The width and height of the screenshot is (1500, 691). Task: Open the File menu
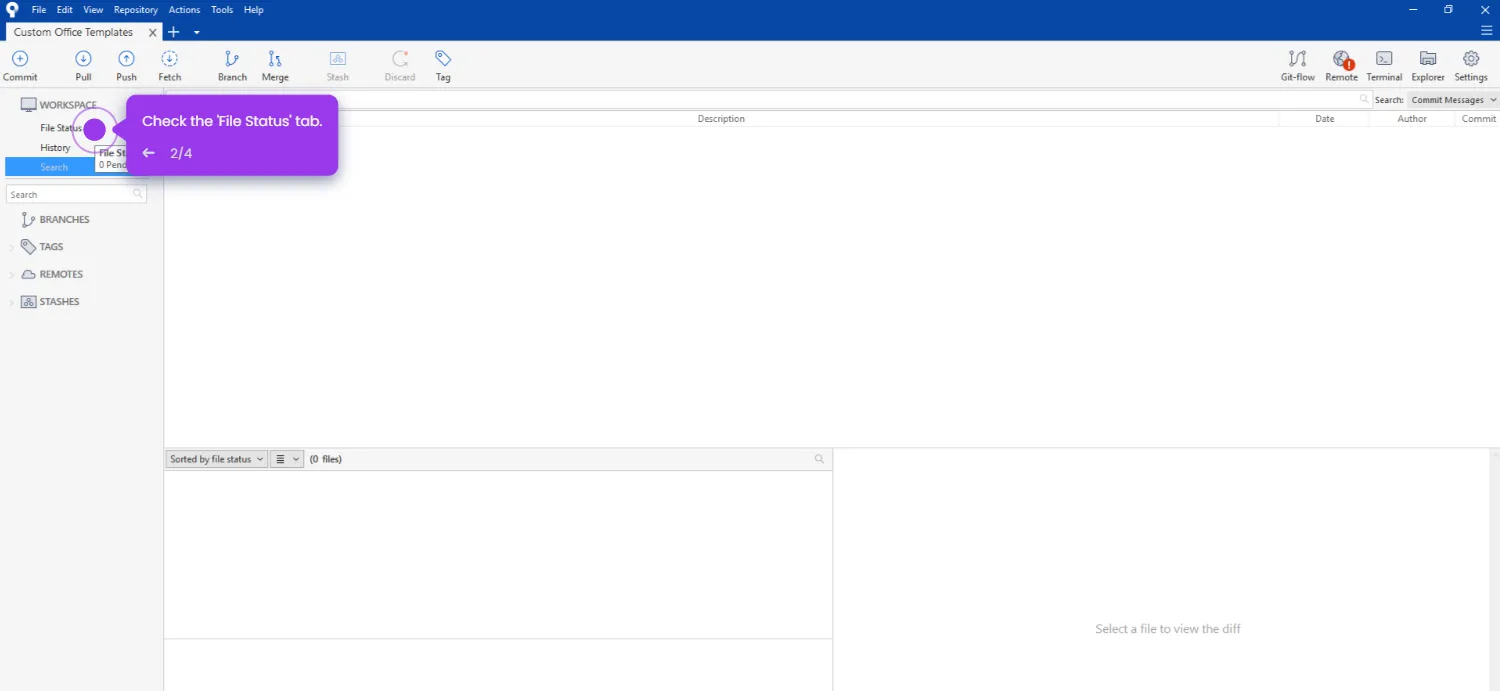[39, 10]
